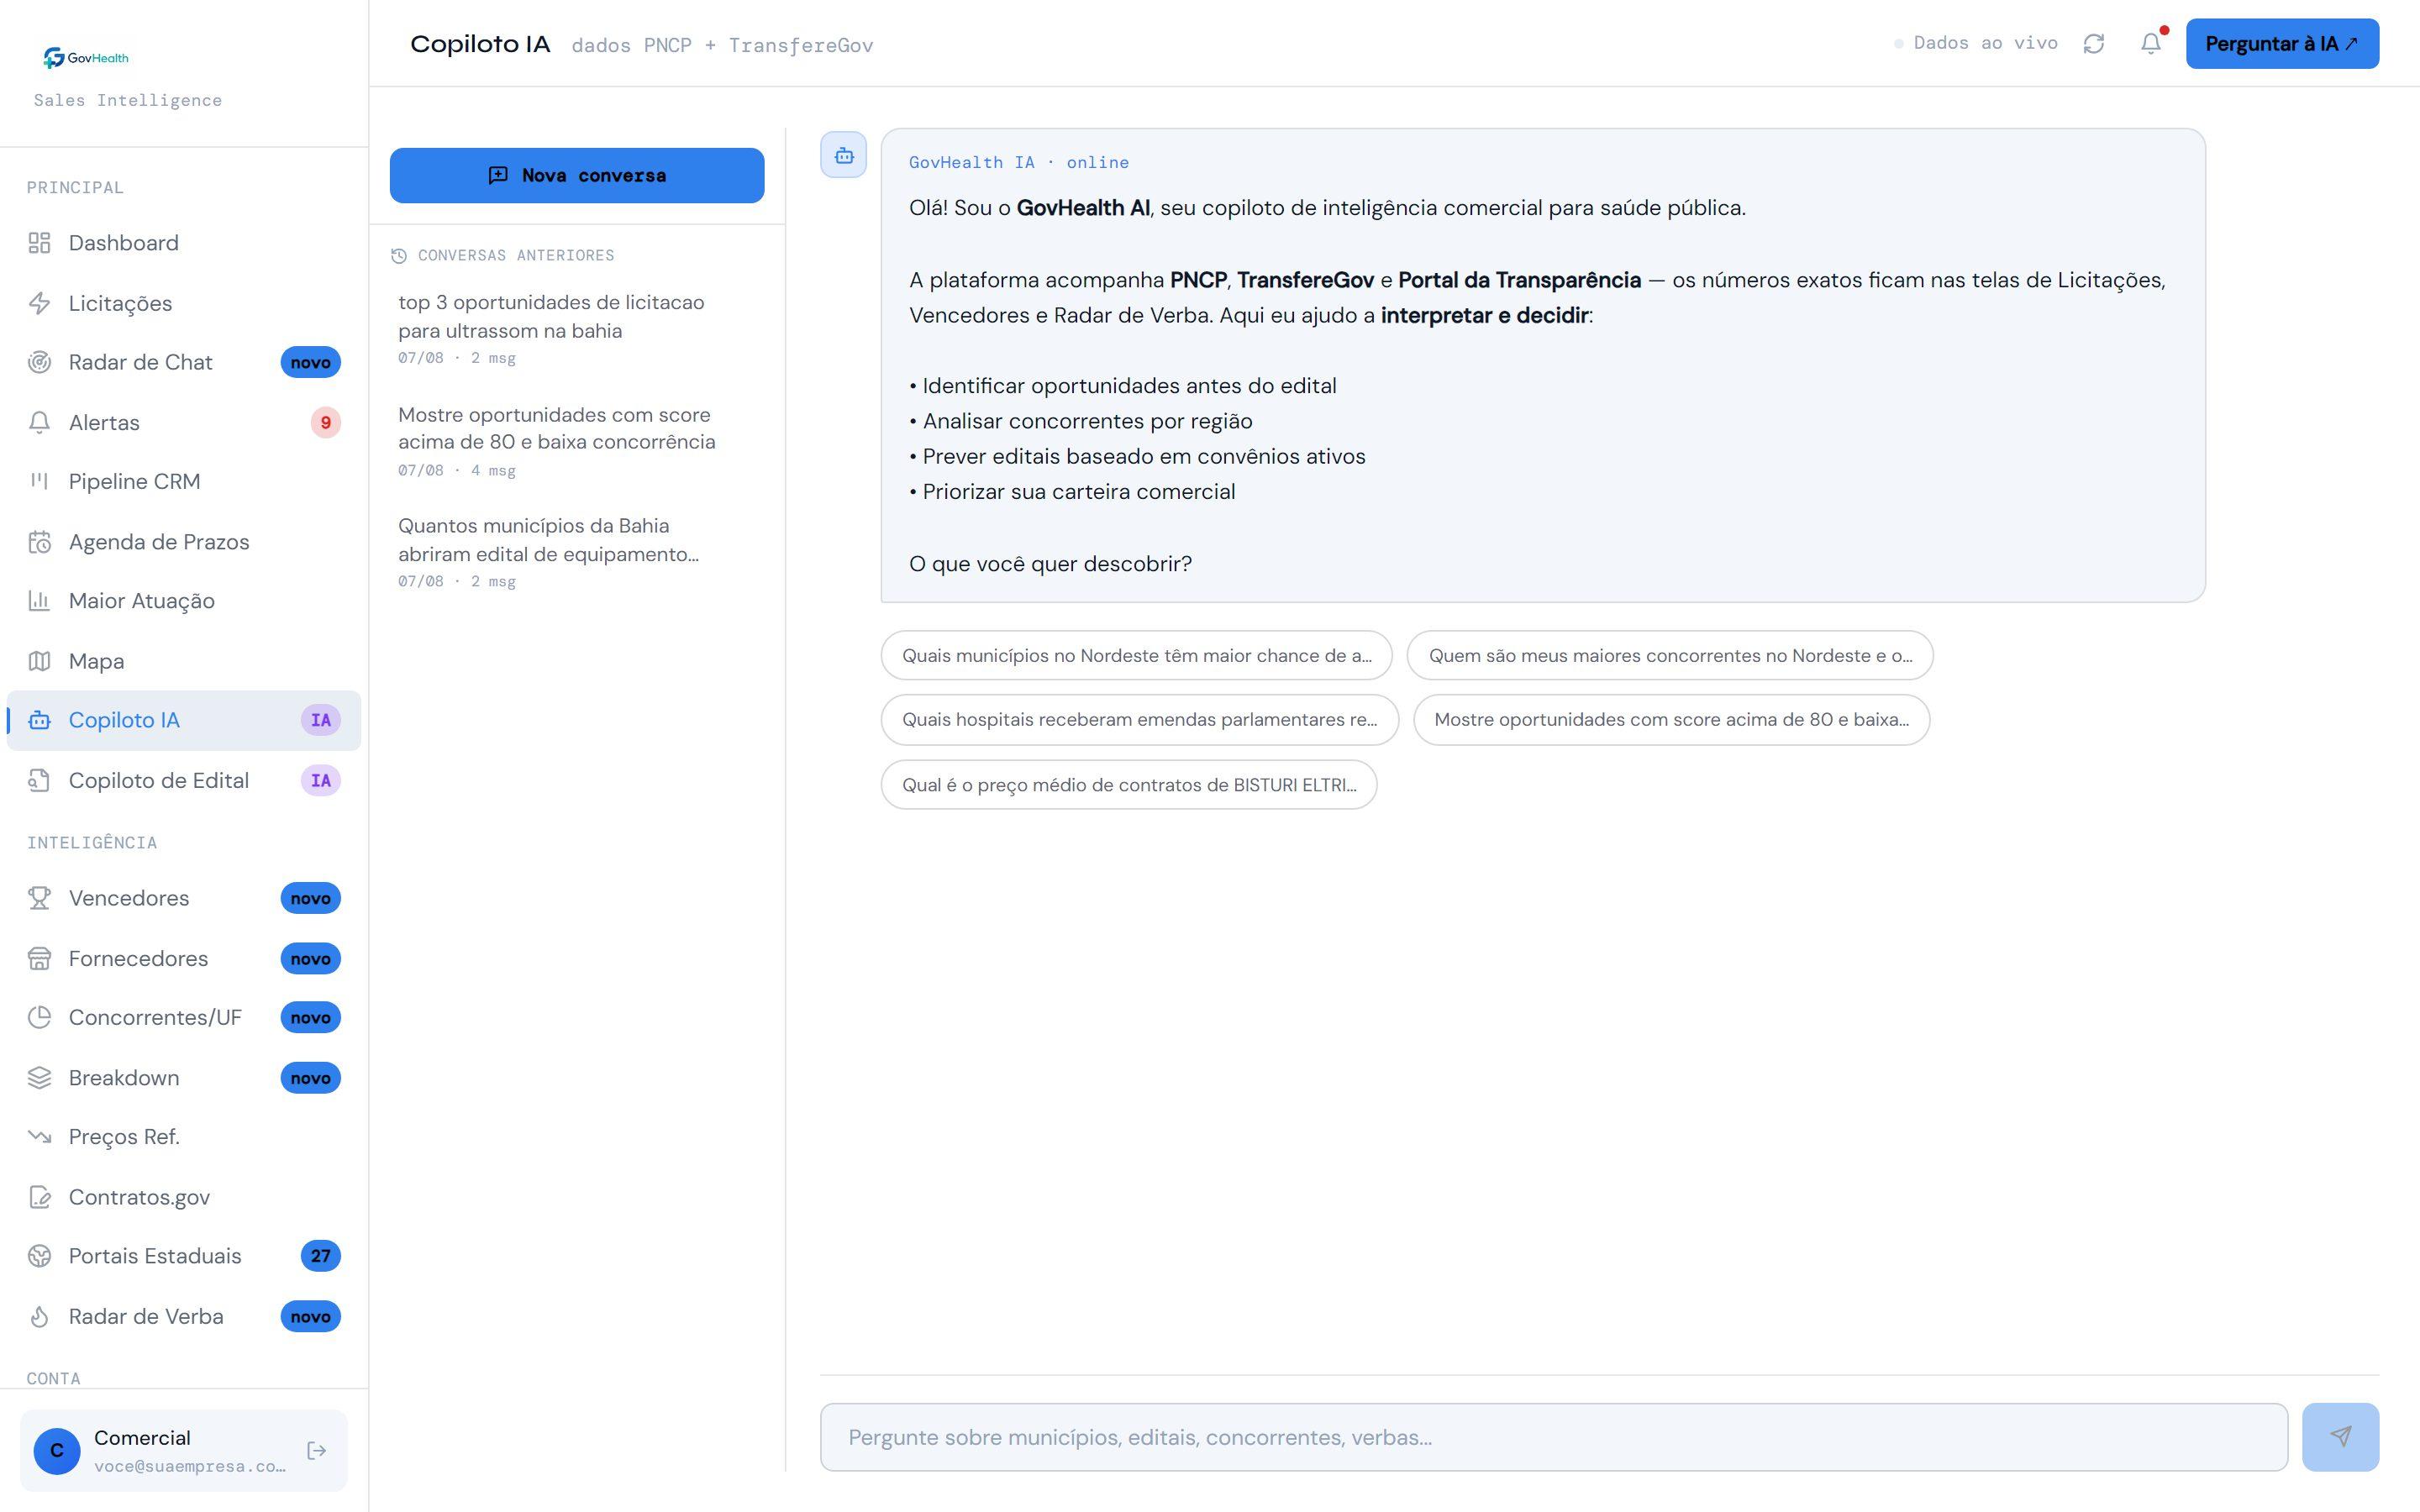Click the Agenda de Prazos calendar icon
The width and height of the screenshot is (2420, 1512).
click(x=39, y=542)
